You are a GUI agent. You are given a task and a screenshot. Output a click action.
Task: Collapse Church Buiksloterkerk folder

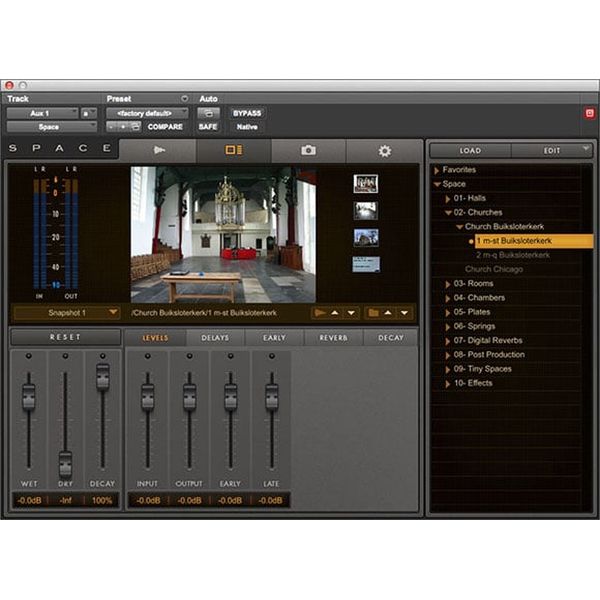coord(460,227)
